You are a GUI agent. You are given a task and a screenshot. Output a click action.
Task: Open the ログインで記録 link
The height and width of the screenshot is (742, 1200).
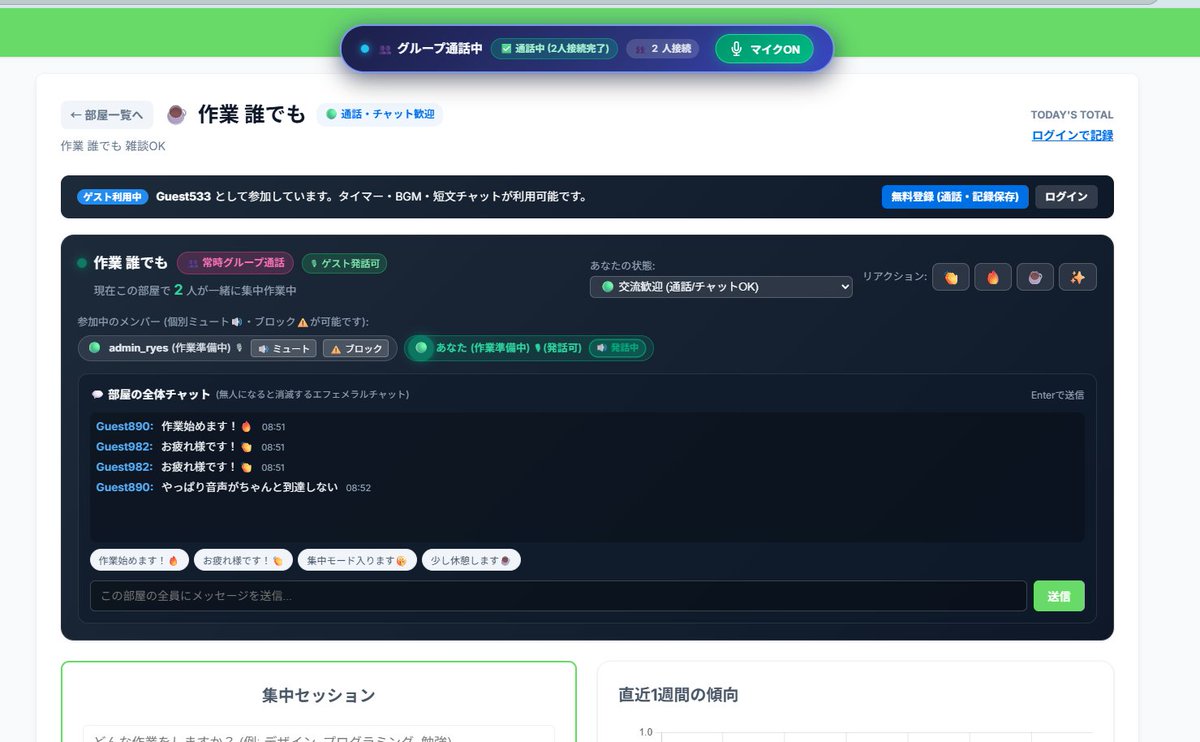pyautogui.click(x=1072, y=135)
